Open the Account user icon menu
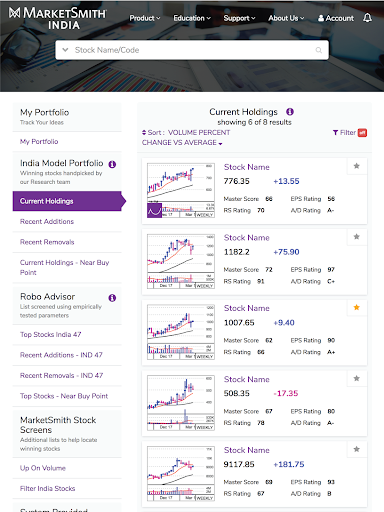This screenshot has height=512, width=384. pos(336,18)
